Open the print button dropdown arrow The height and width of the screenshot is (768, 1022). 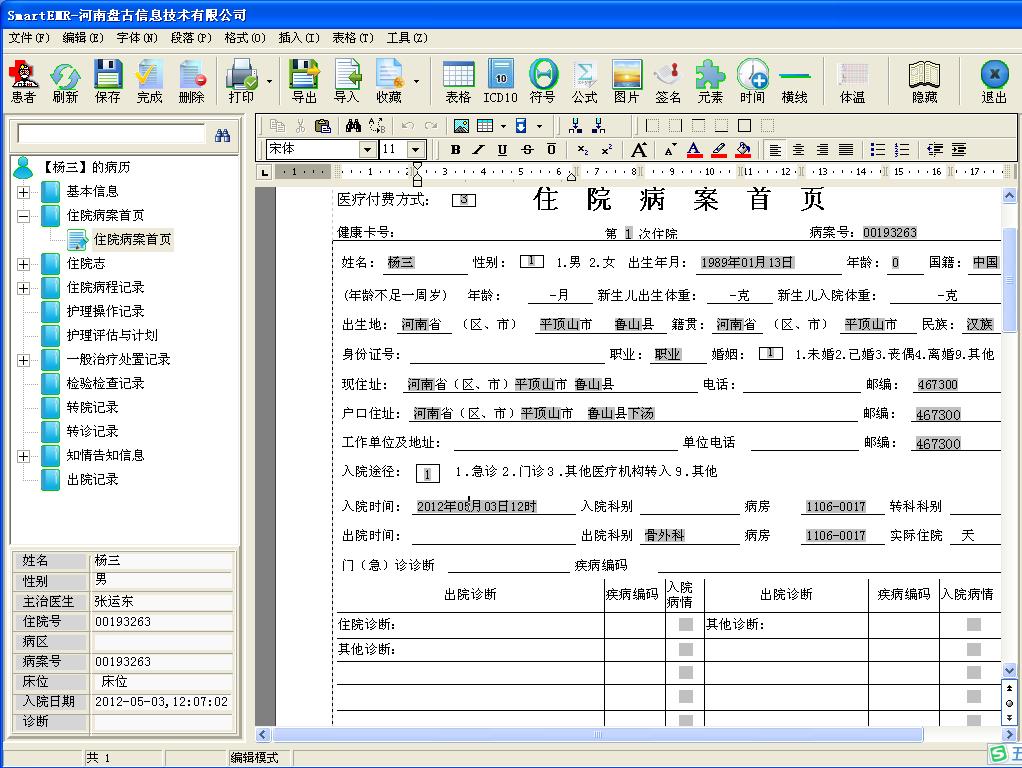click(x=269, y=81)
